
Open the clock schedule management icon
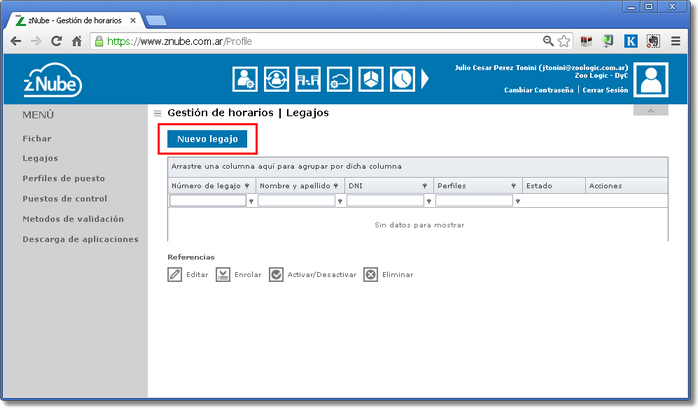pyautogui.click(x=401, y=78)
